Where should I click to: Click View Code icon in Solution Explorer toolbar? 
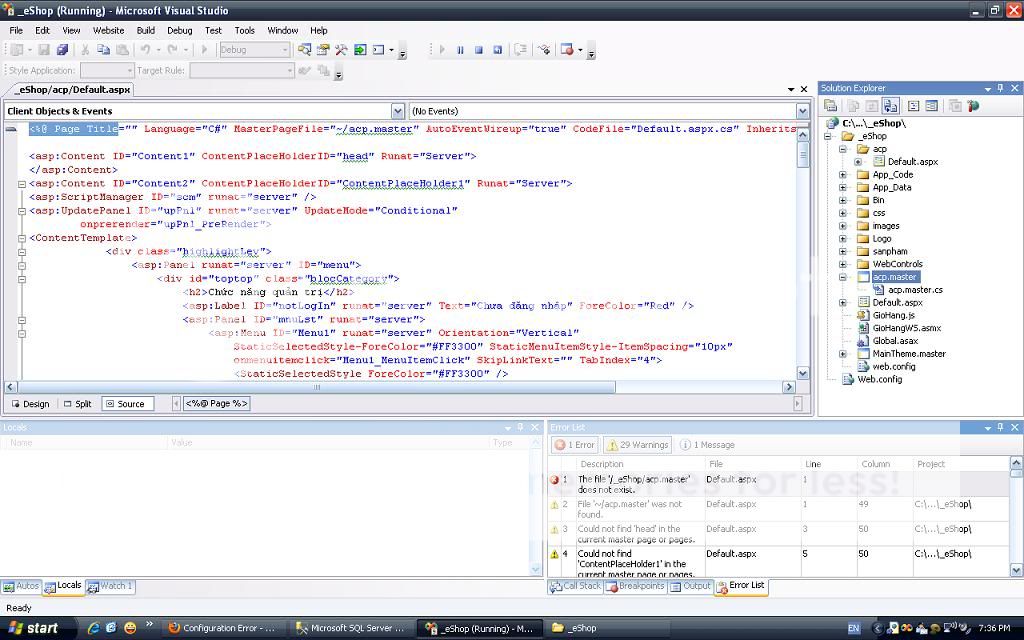(x=914, y=105)
